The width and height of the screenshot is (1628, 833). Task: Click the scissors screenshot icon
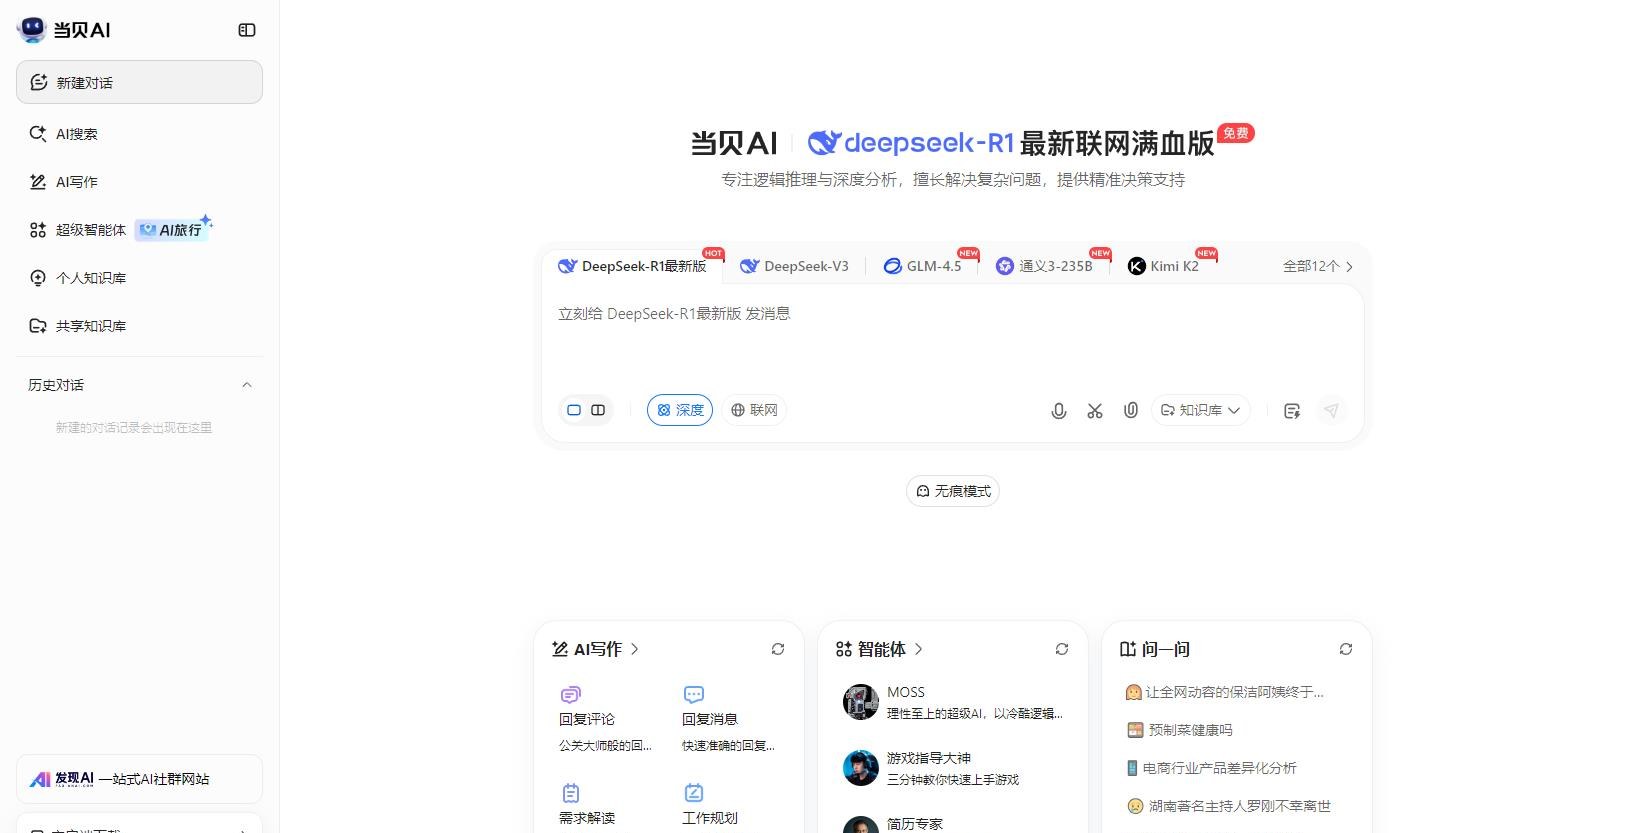pyautogui.click(x=1095, y=411)
